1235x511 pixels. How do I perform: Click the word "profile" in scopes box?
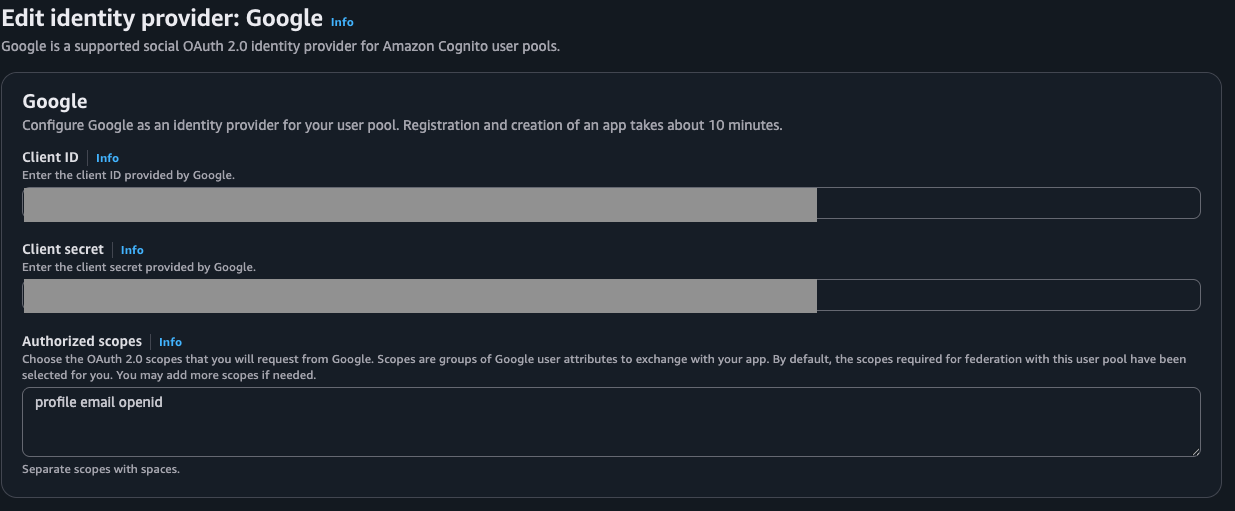pyautogui.click(x=56, y=403)
